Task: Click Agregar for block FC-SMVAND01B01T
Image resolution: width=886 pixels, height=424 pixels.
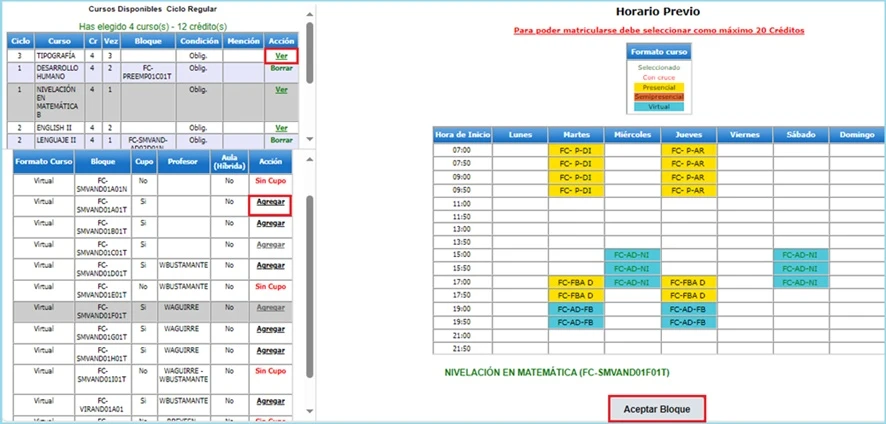Action: click(x=268, y=223)
